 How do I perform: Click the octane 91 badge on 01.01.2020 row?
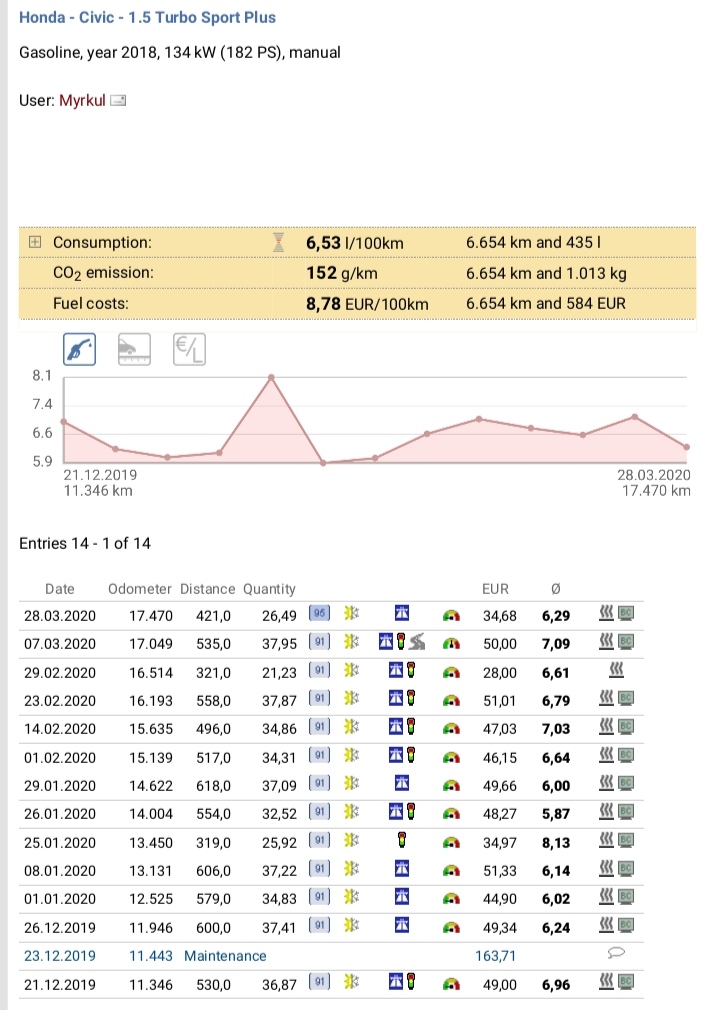(x=320, y=897)
